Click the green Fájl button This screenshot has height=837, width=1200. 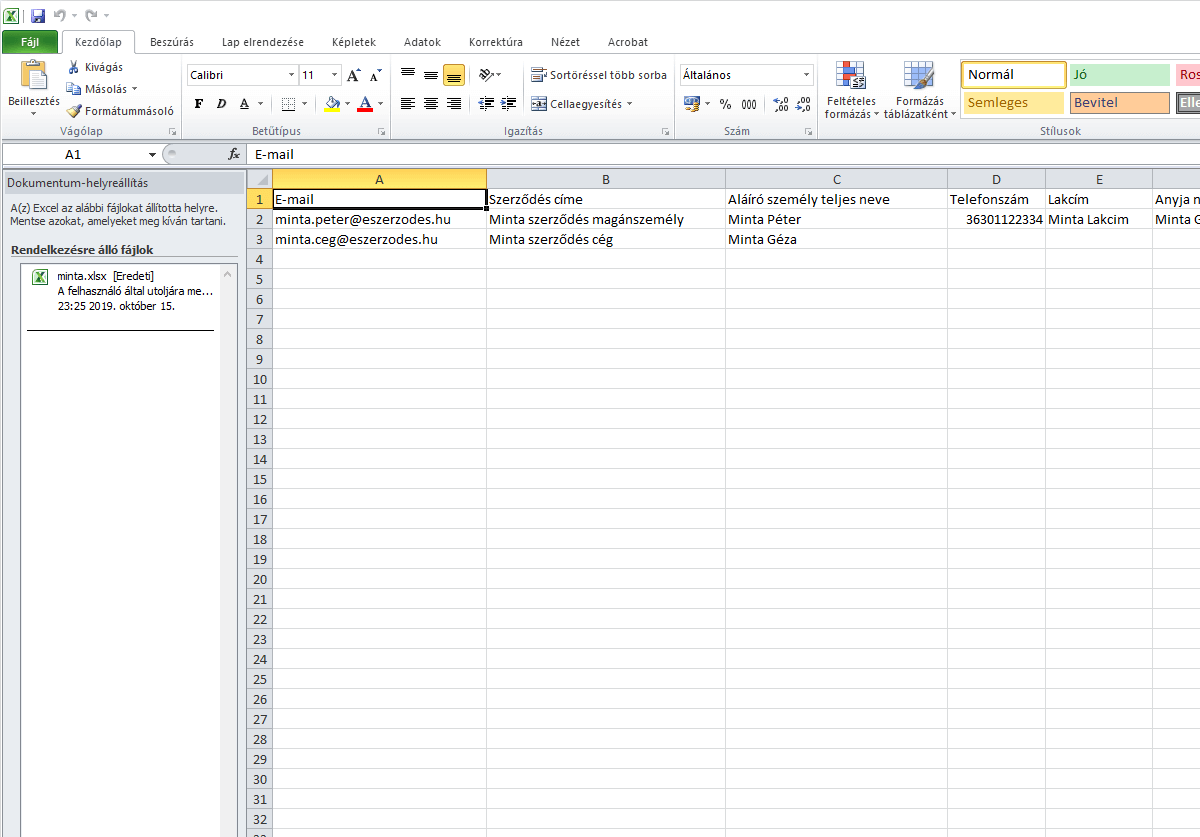[29, 42]
